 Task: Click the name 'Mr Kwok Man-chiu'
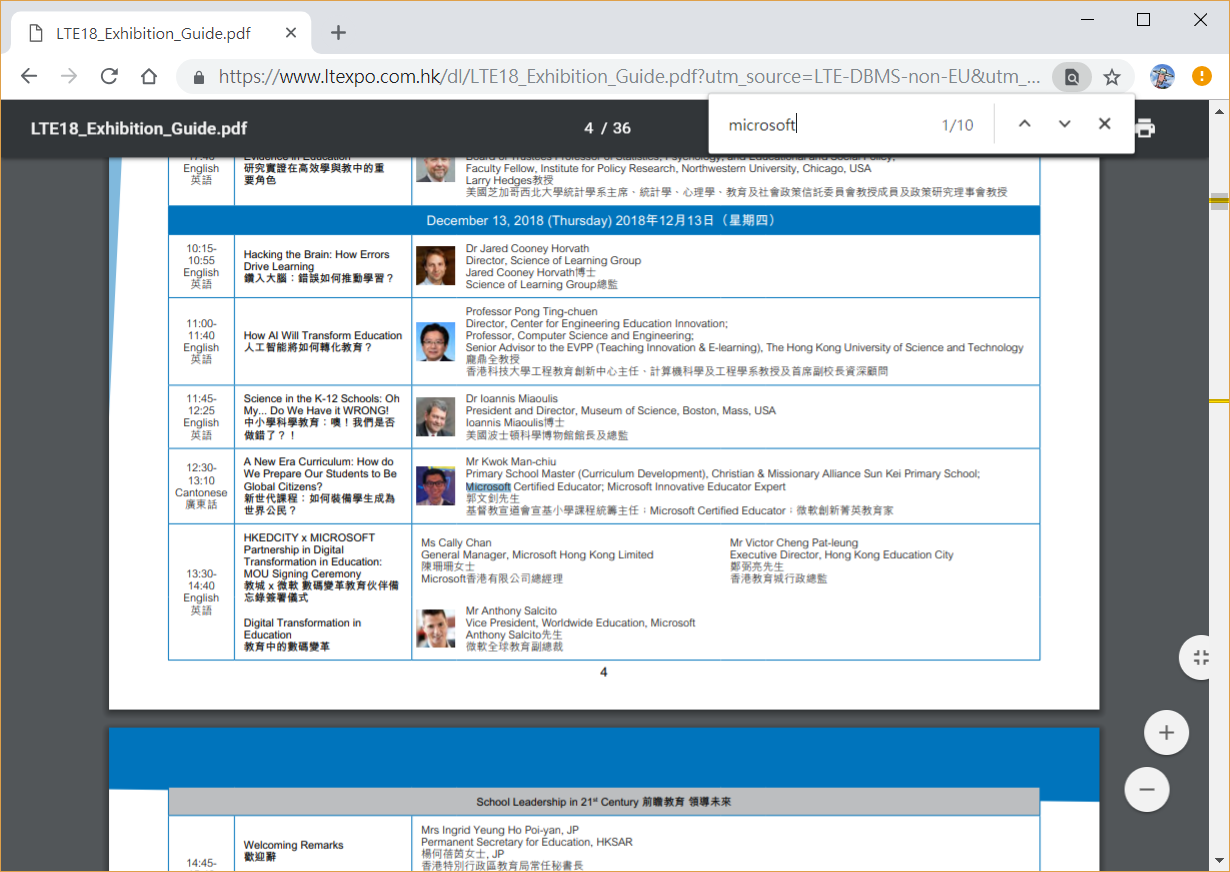point(509,462)
